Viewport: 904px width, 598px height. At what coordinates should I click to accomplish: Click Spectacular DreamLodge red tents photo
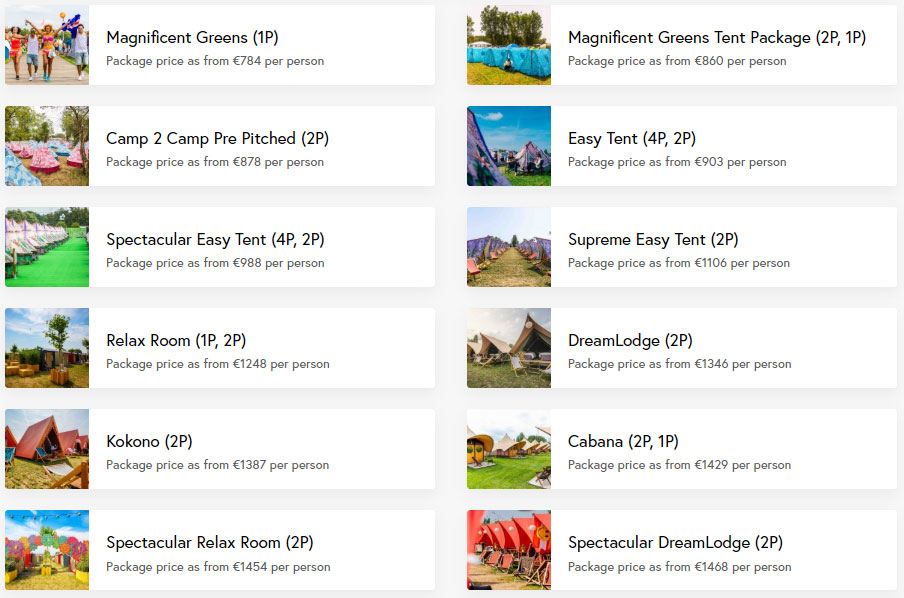[x=509, y=550]
